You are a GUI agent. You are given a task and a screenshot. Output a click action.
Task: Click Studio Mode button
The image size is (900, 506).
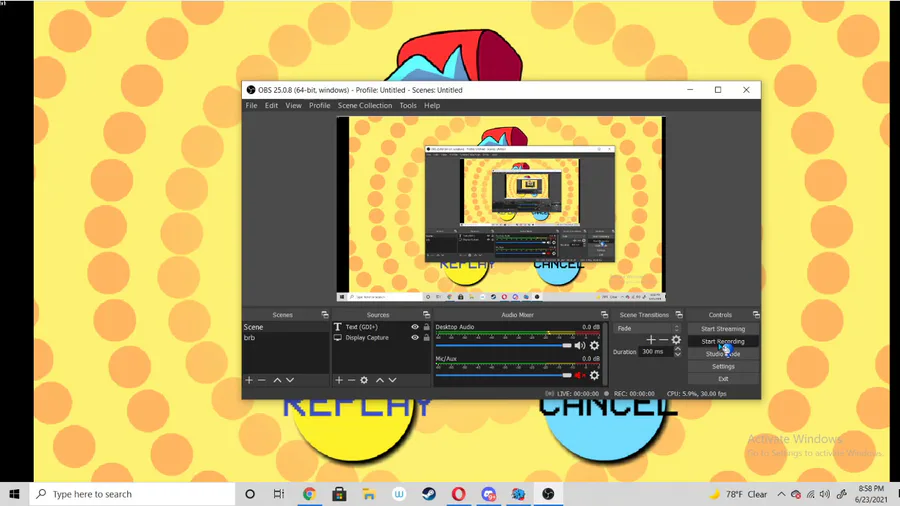coord(723,354)
